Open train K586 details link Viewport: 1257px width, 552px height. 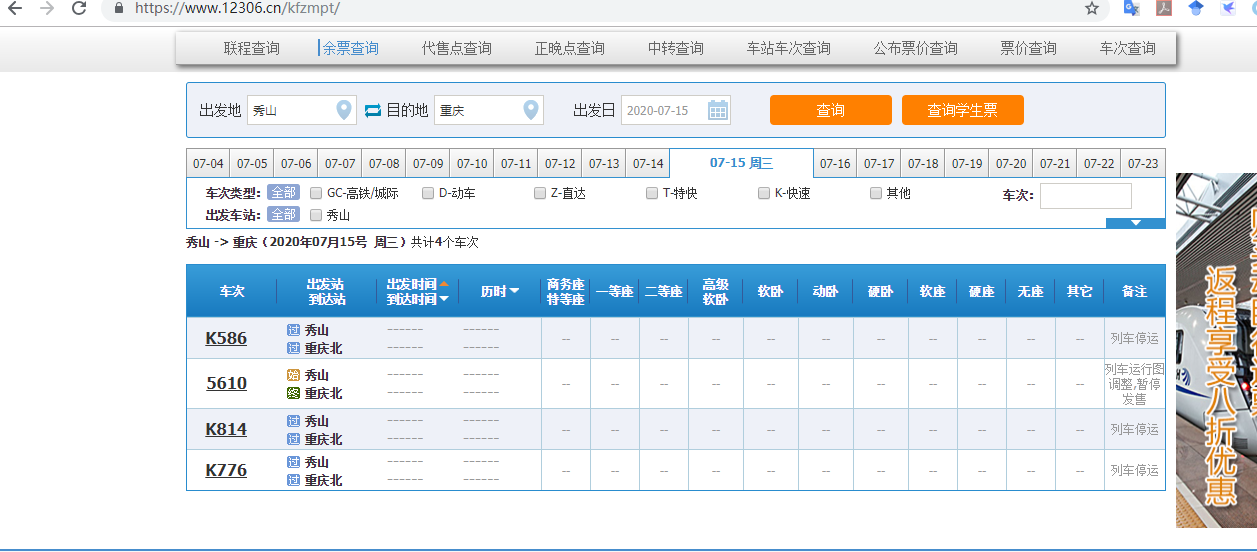click(x=226, y=338)
